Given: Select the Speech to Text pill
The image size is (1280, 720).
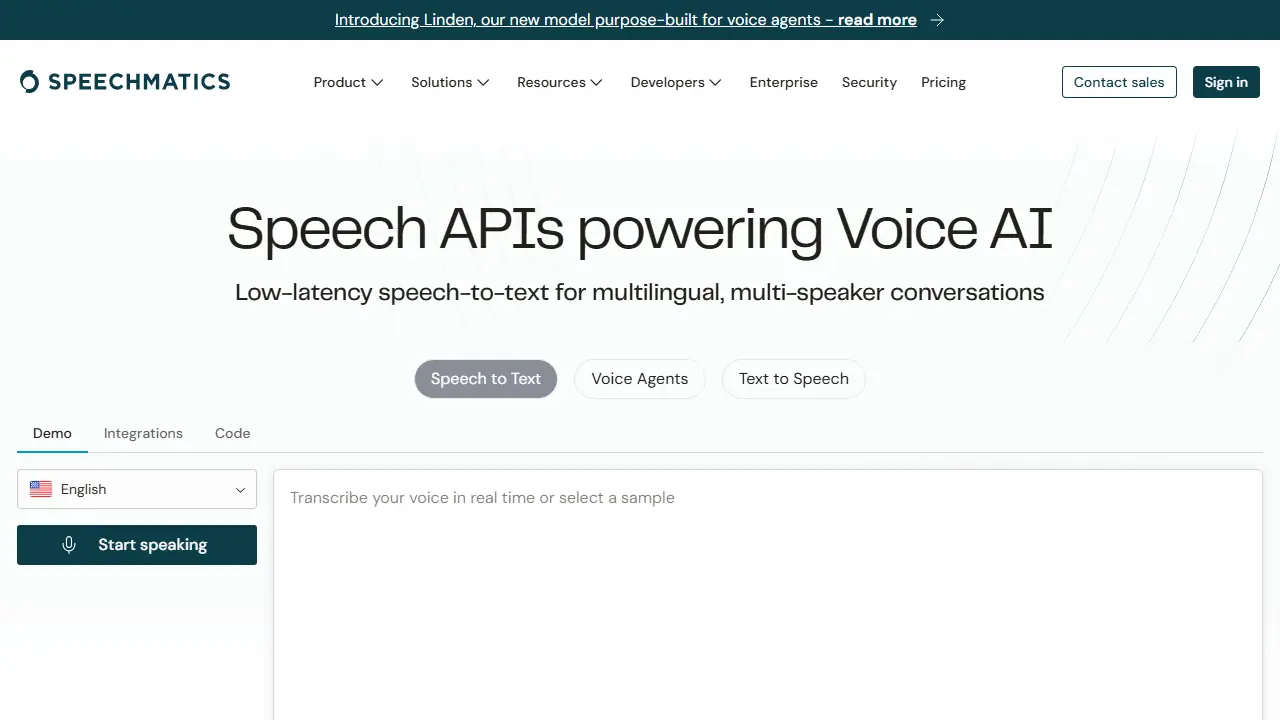Looking at the screenshot, I should tap(486, 379).
